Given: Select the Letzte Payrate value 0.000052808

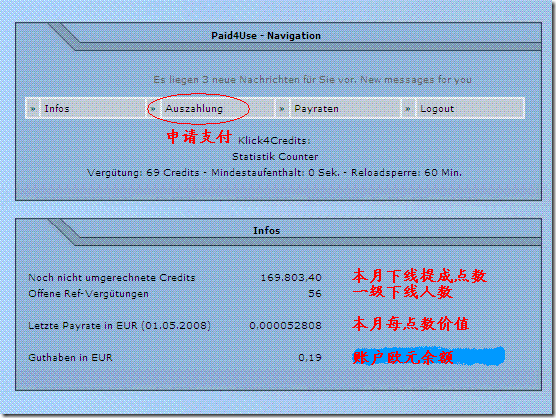Looking at the screenshot, I should [285, 325].
